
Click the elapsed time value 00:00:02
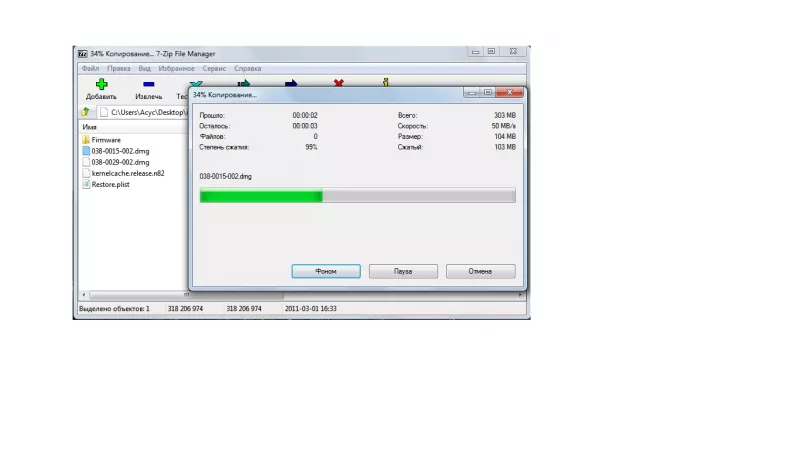click(x=305, y=115)
